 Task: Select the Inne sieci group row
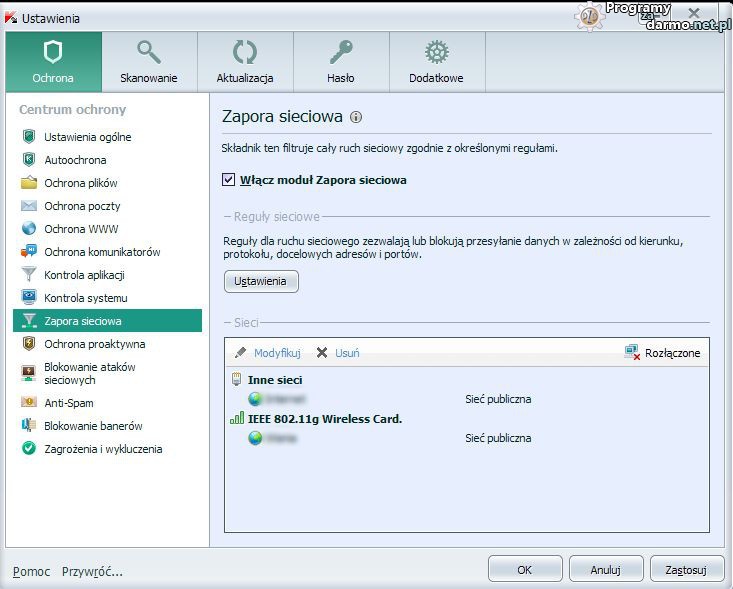click(x=275, y=380)
